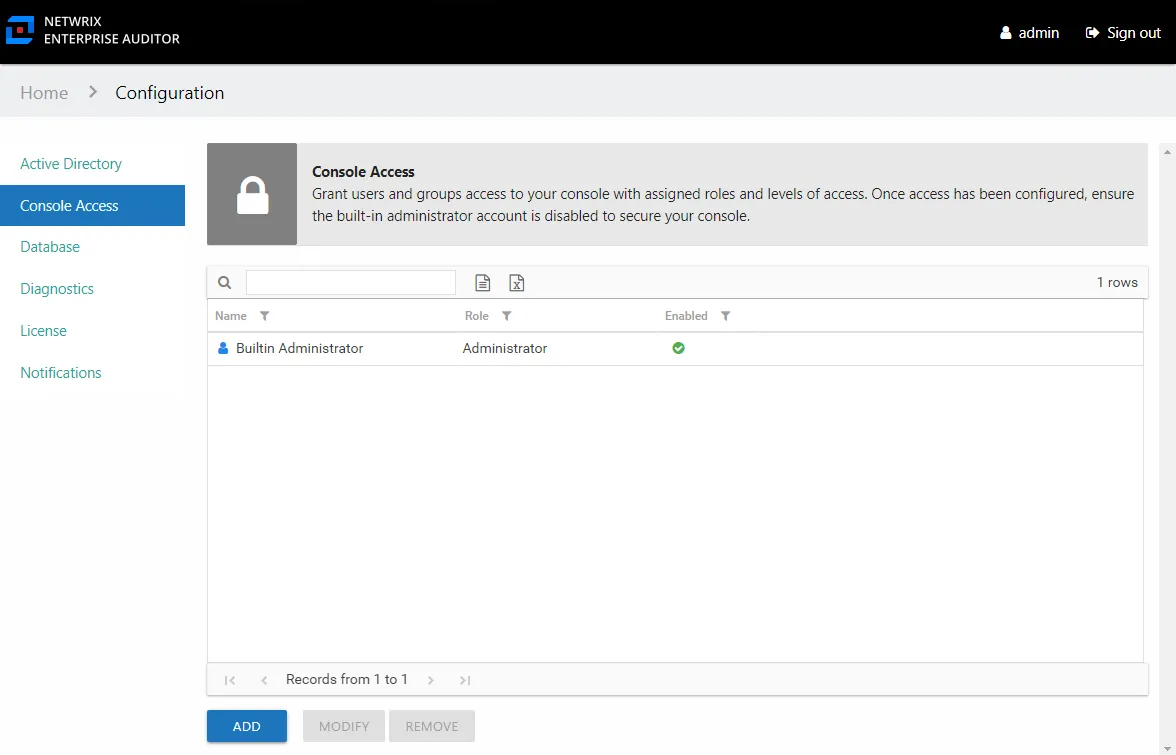Image resolution: width=1176 pixels, height=755 pixels.
Task: Click the scrollbar up arrow
Action: (1167, 152)
